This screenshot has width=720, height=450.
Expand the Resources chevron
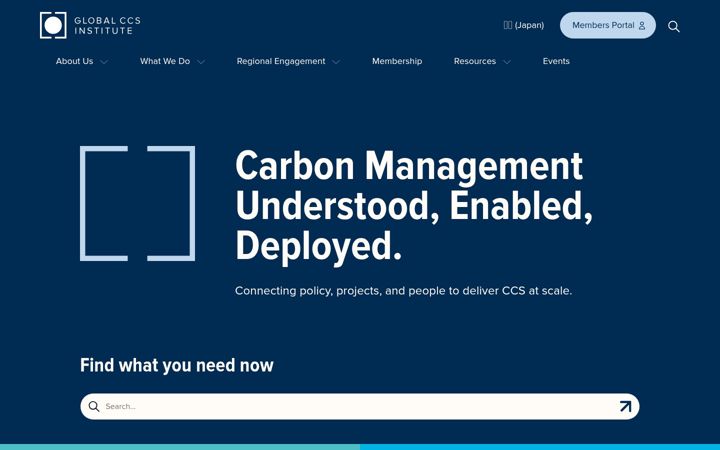point(507,62)
